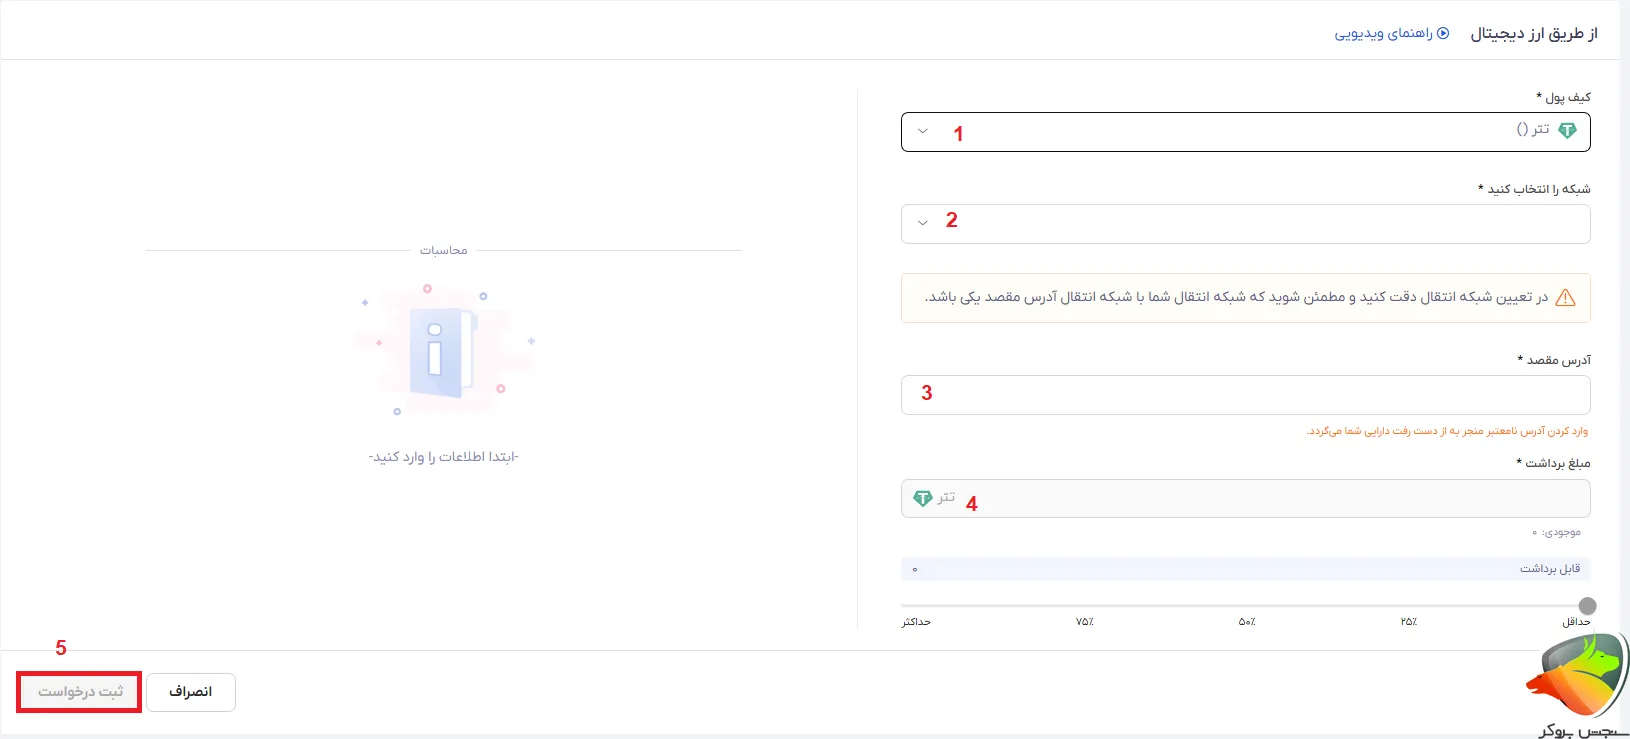Click the network caution notice text
This screenshot has width=1630, height=739.
[x=1236, y=297]
